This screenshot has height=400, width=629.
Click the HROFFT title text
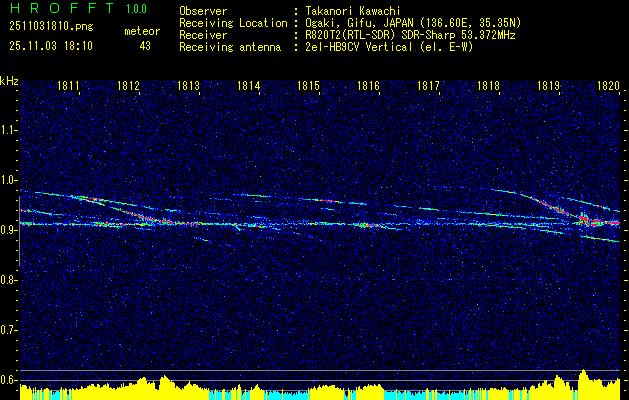click(62, 8)
